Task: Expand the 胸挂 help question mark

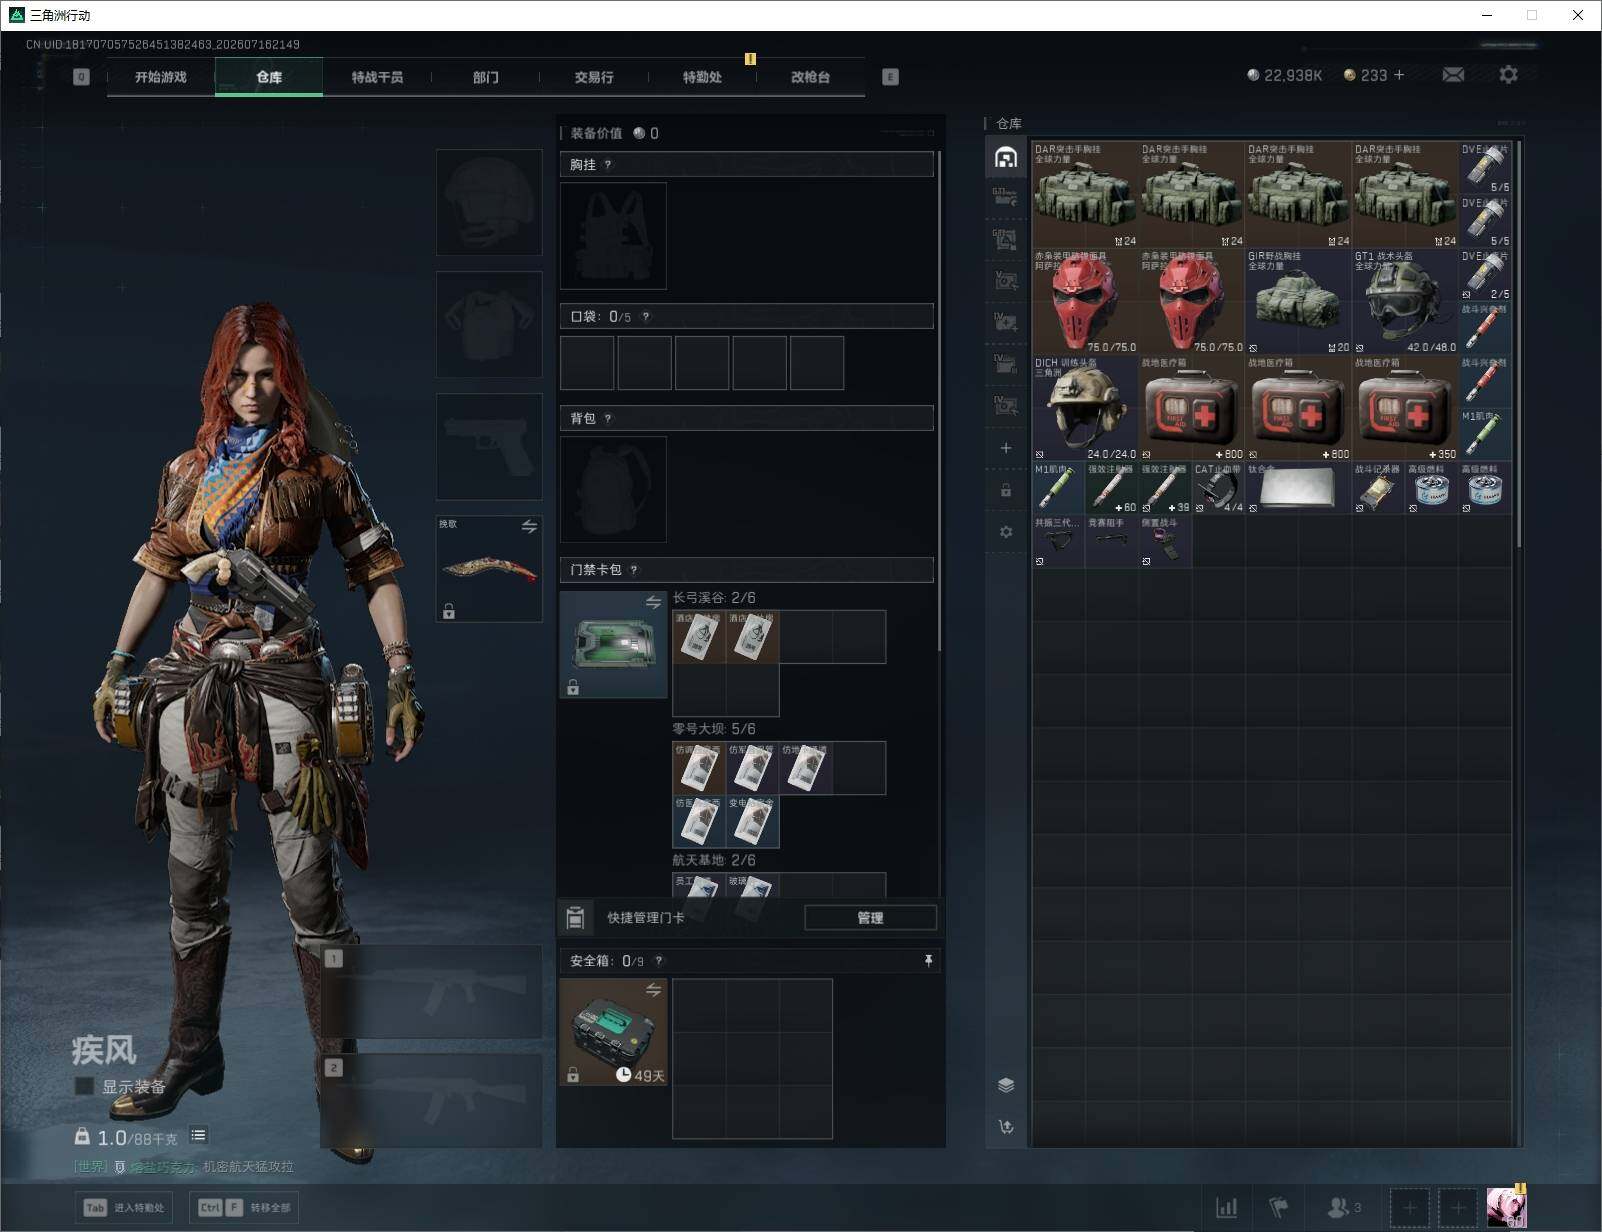Action: pyautogui.click(x=608, y=165)
